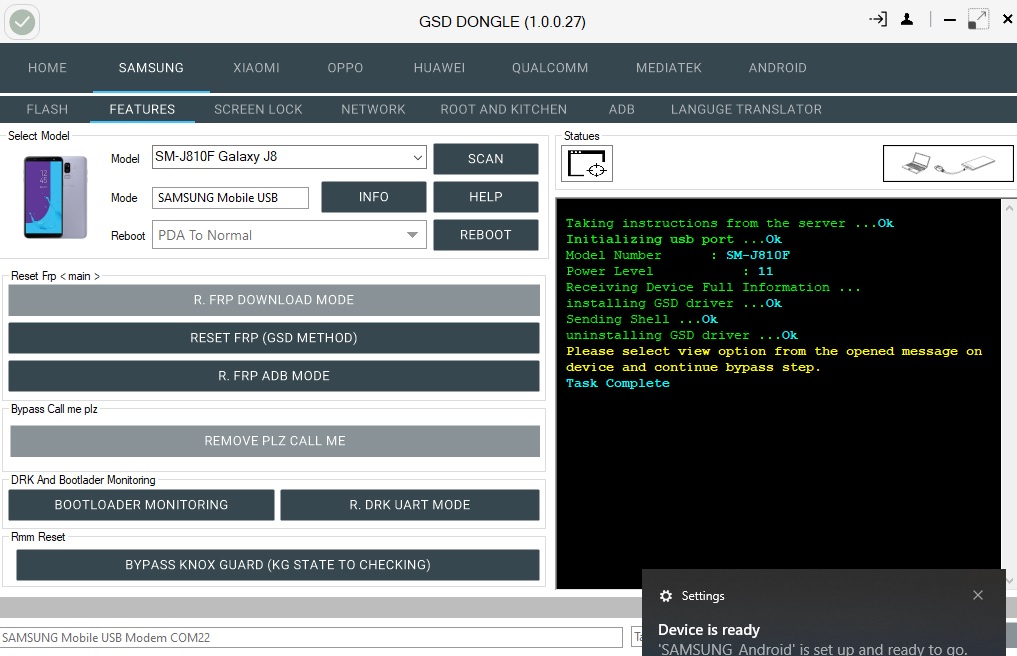Click the Mode field showing SAMSUNG Mobile USB
Screen dimensions: 1017x656
pos(230,198)
